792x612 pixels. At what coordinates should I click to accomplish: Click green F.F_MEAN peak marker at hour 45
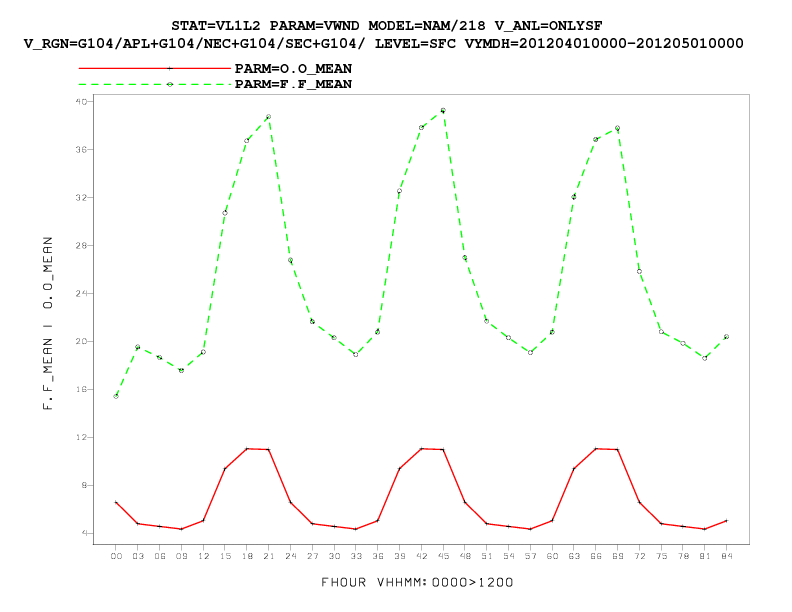tap(443, 111)
